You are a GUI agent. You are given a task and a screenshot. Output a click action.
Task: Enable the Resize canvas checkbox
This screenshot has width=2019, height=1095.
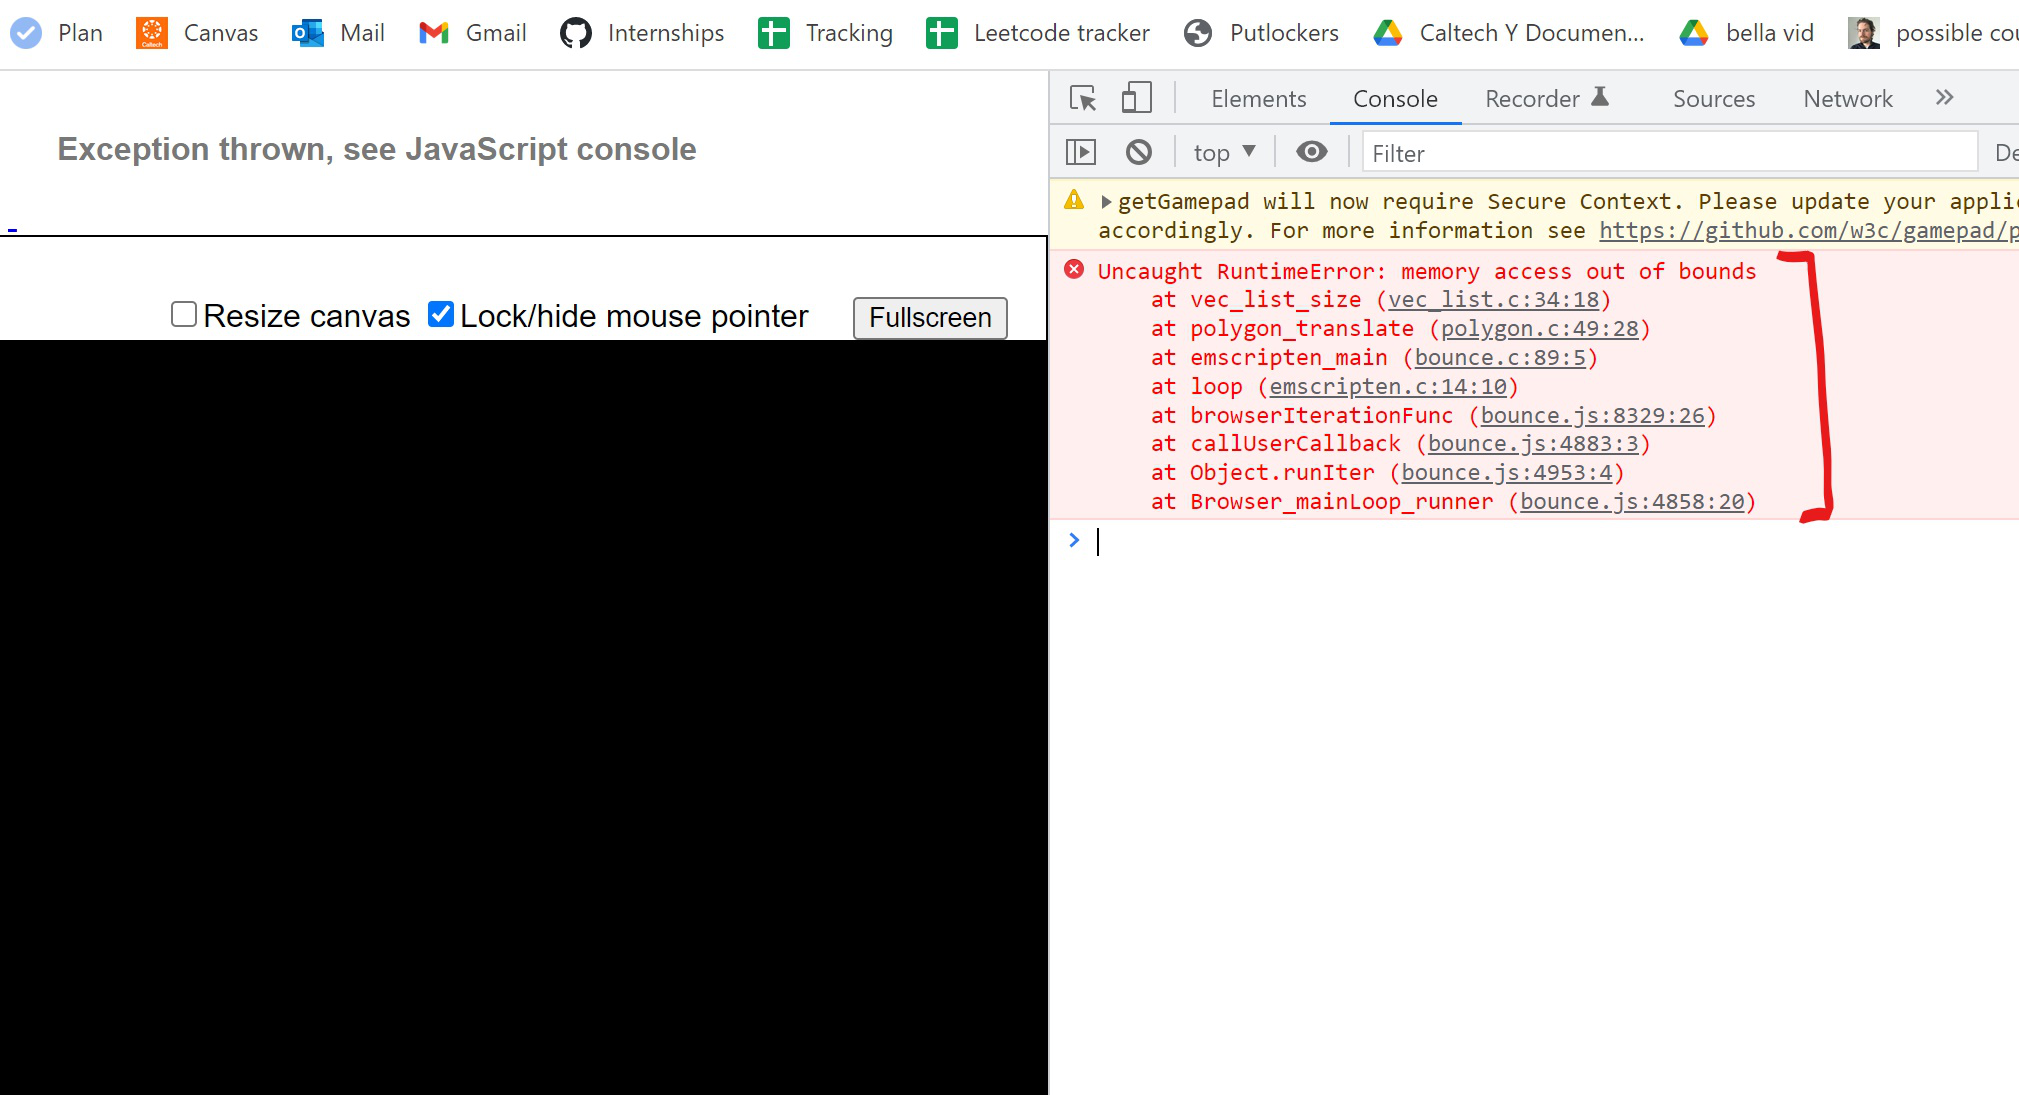[x=183, y=314]
